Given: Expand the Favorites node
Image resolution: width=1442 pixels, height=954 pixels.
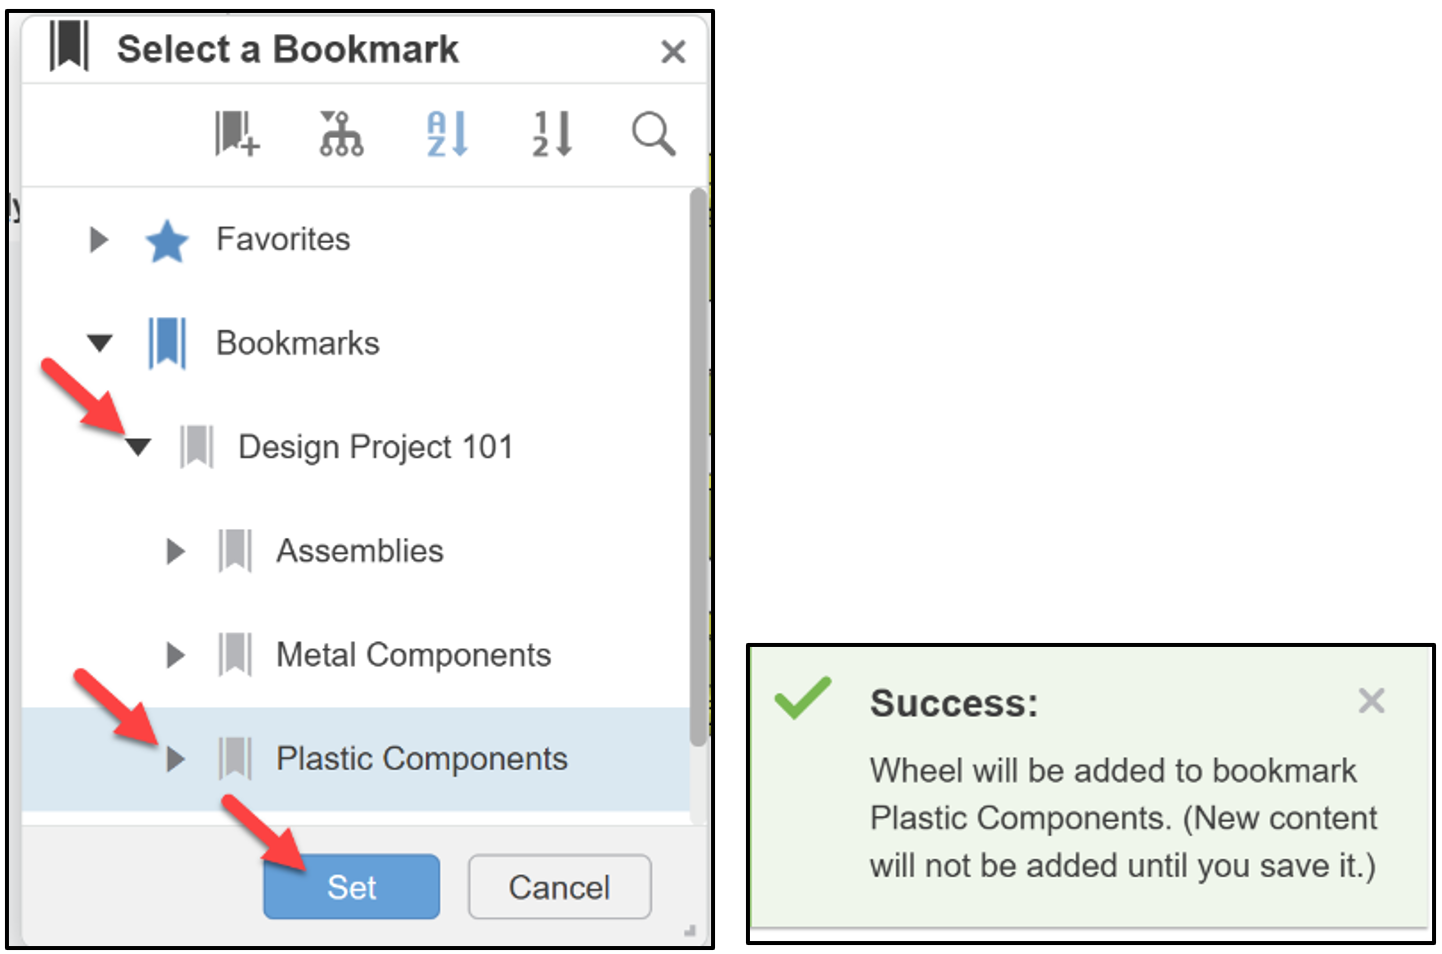Looking at the screenshot, I should click(x=99, y=240).
